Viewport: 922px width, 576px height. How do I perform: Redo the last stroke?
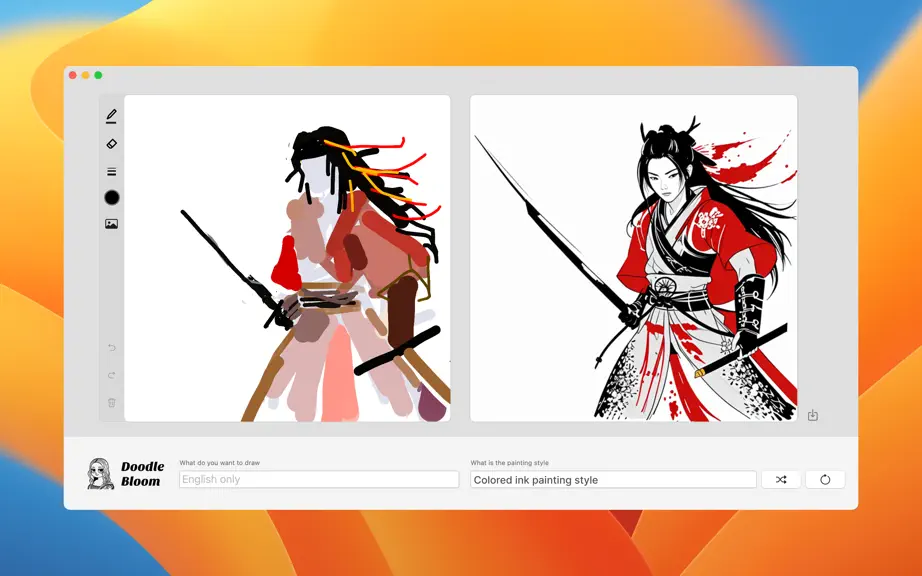112,375
